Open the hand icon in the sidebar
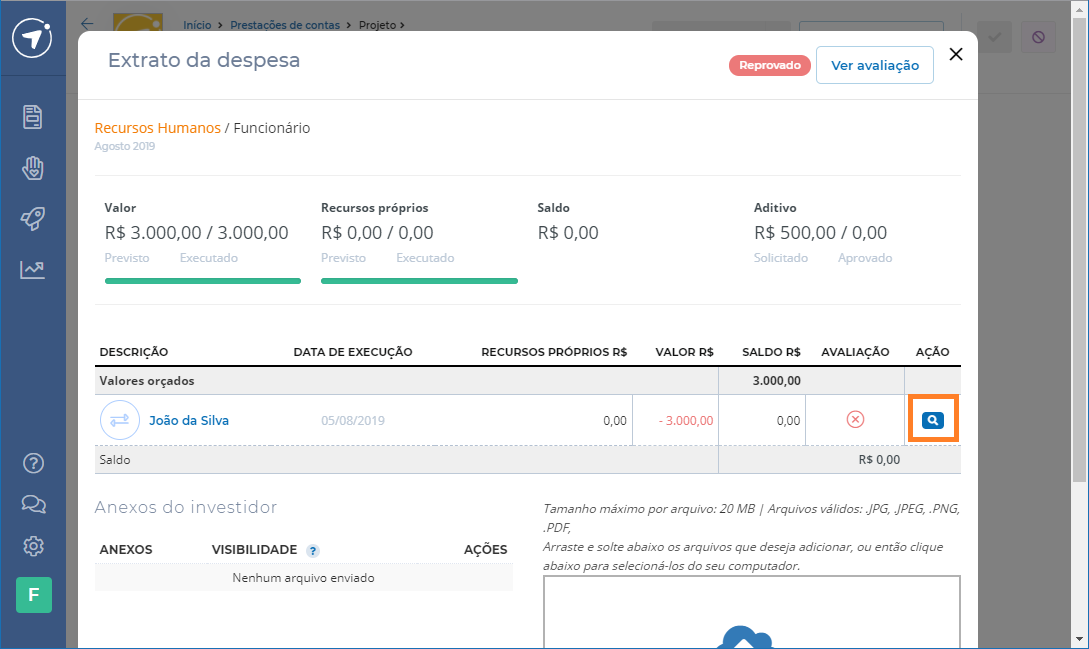 pos(33,168)
